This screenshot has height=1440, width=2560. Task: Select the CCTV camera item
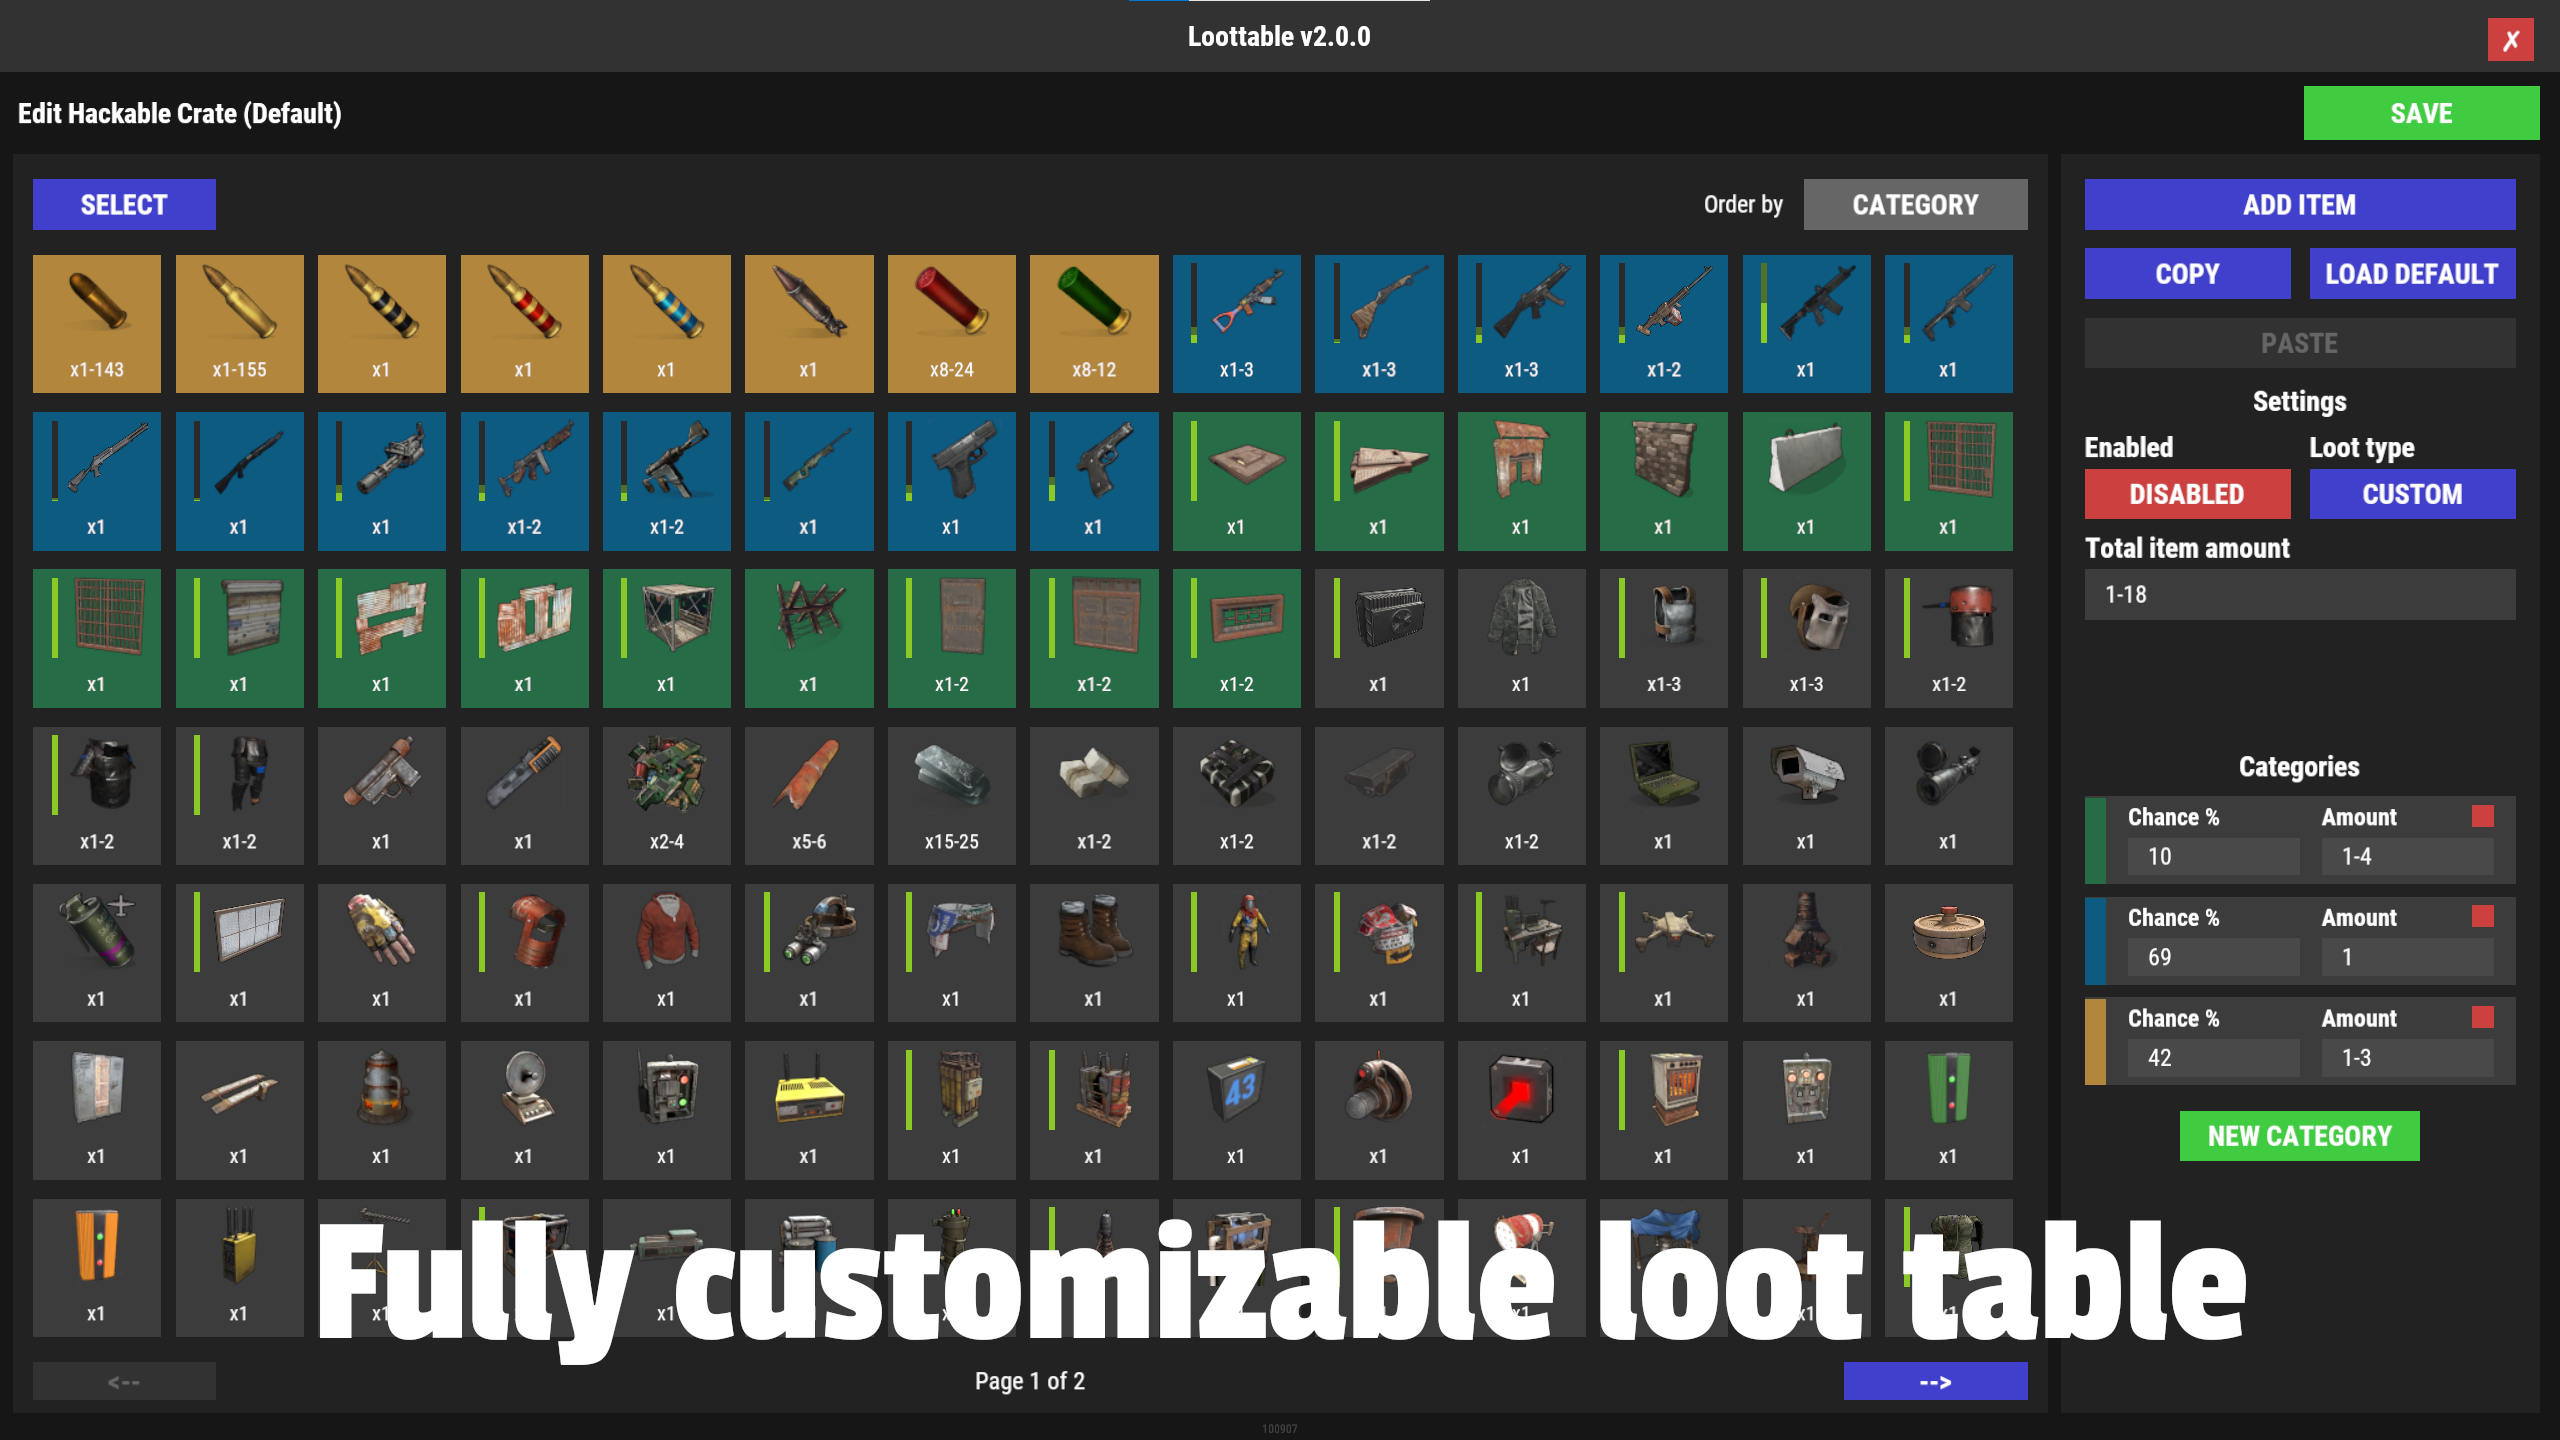(x=1805, y=794)
